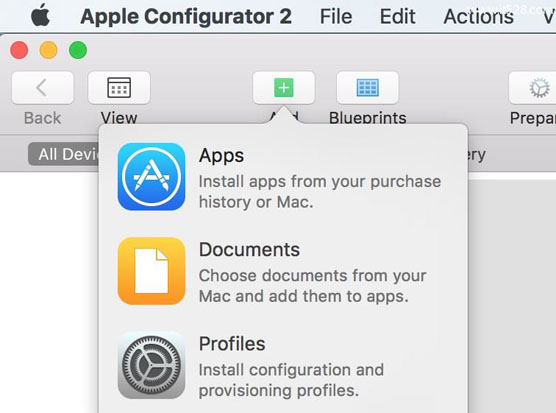Open the Edit menu
The image size is (556, 413).
(397, 16)
